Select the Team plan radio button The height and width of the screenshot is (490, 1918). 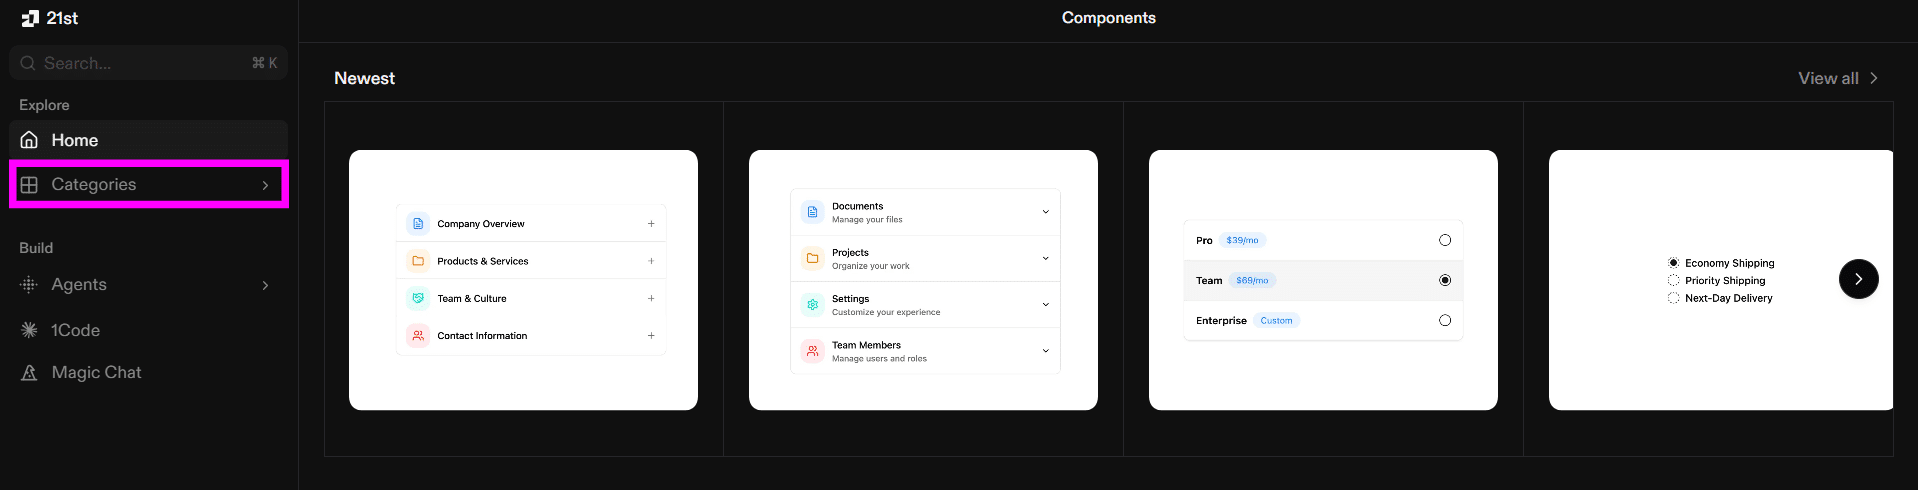(x=1444, y=280)
